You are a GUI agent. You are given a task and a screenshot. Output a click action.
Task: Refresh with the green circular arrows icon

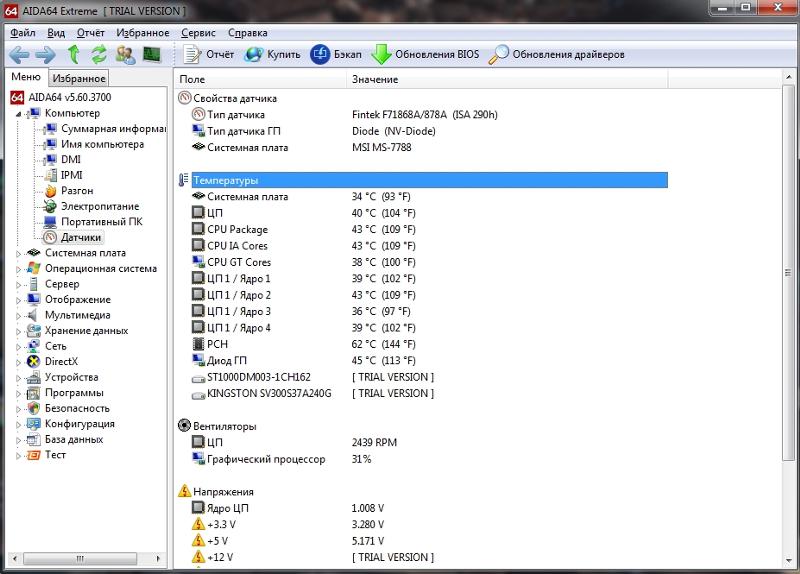point(99,54)
